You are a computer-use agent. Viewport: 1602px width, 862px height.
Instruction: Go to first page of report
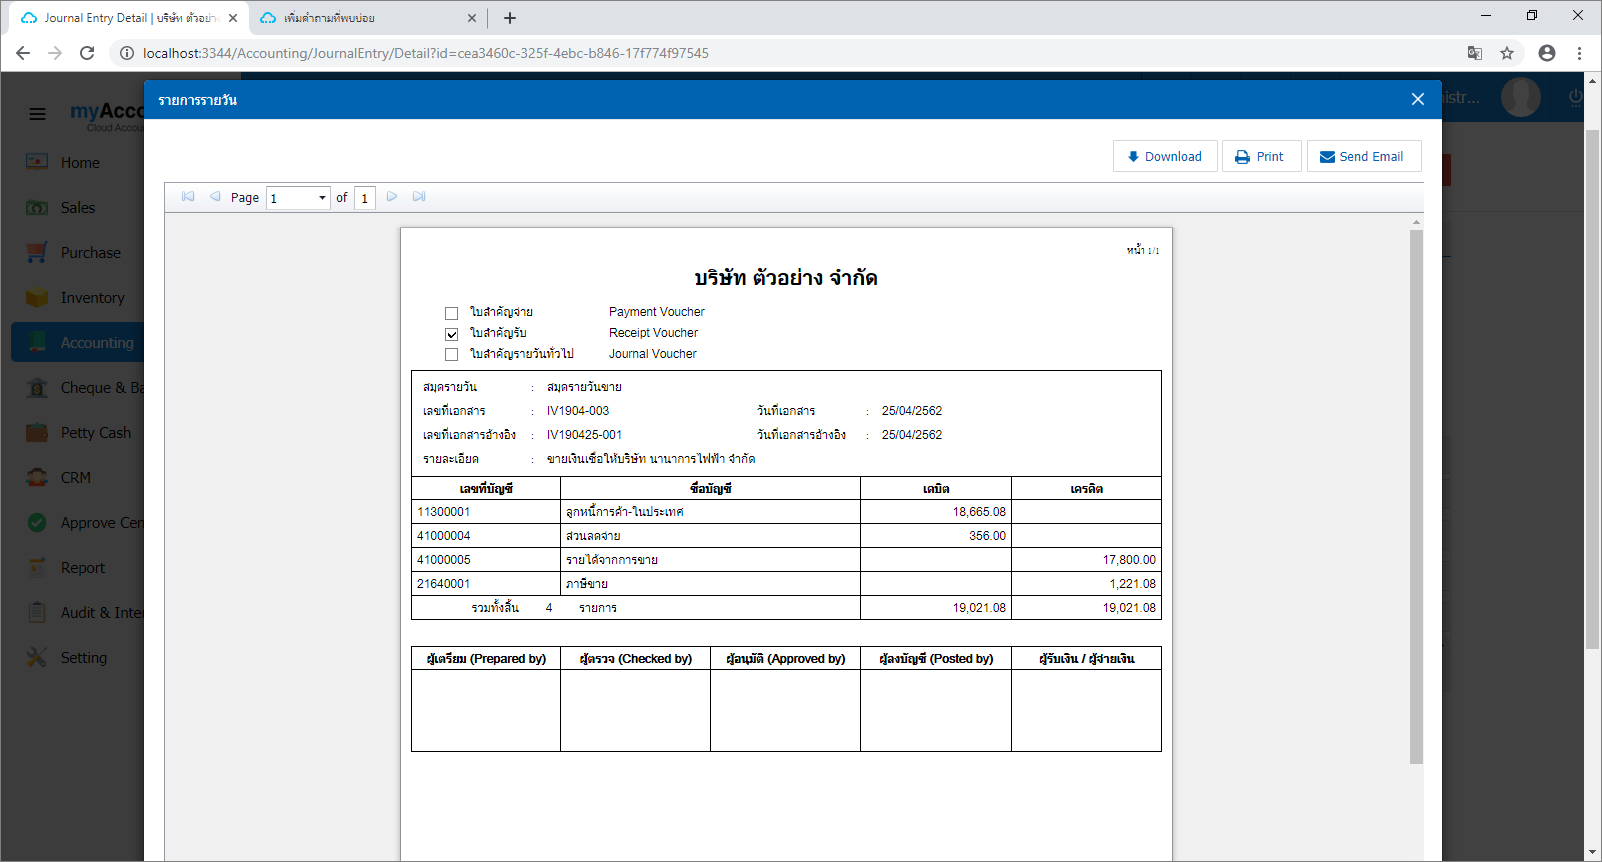(188, 197)
